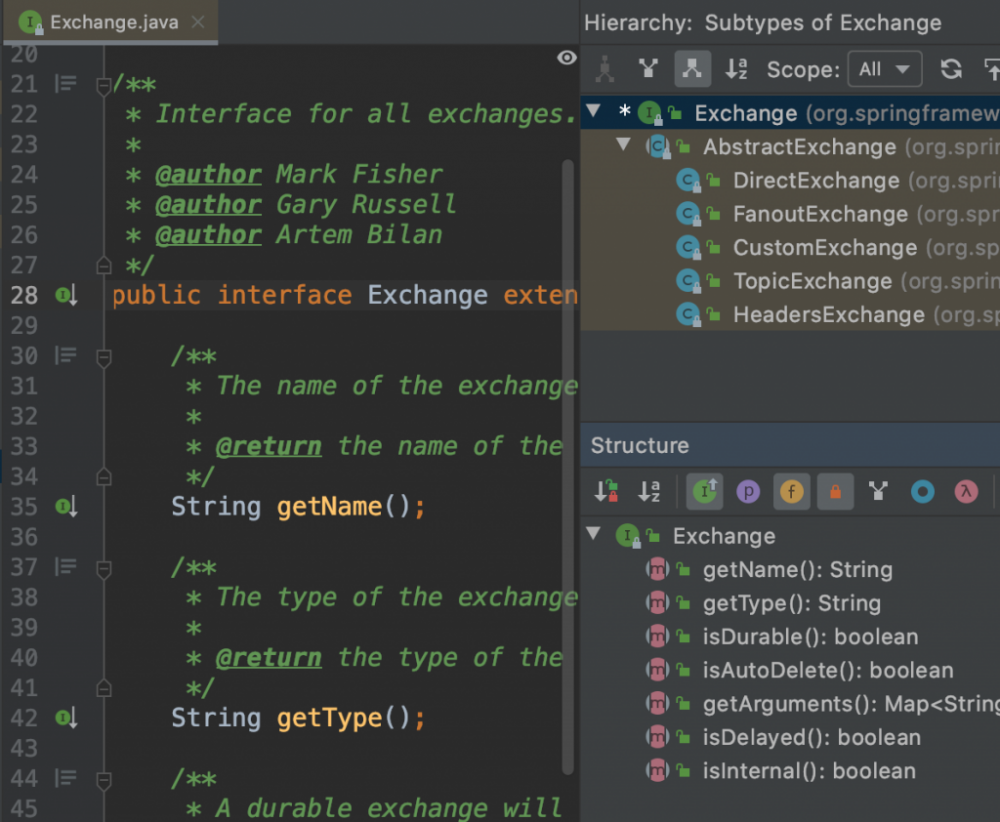The width and height of the screenshot is (1000, 822).
Task: Select the Exchange.java editor tab
Action: [x=112, y=22]
